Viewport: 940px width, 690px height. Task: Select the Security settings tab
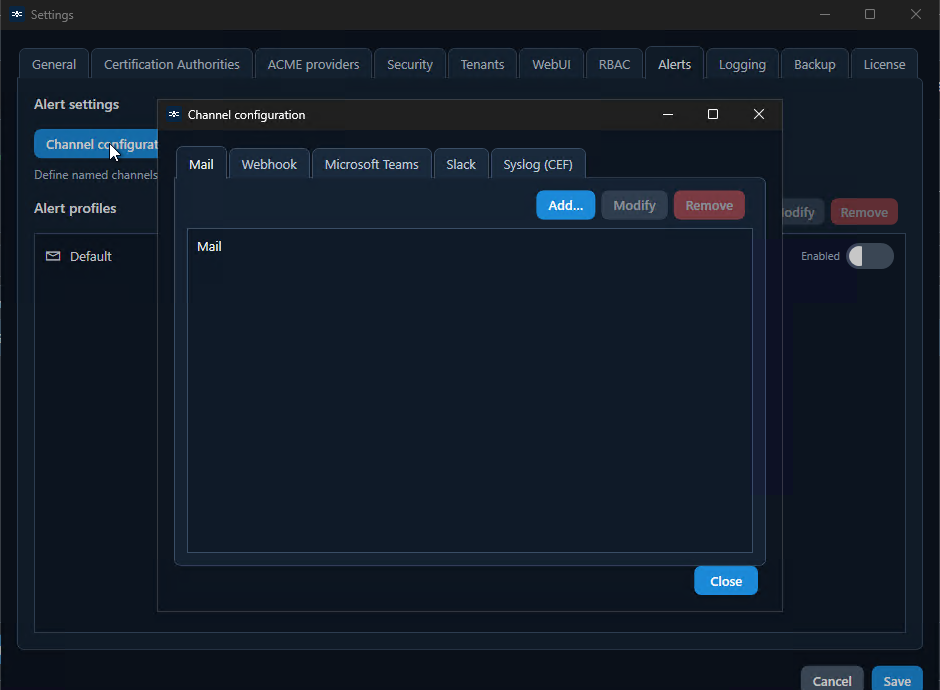pyautogui.click(x=410, y=64)
